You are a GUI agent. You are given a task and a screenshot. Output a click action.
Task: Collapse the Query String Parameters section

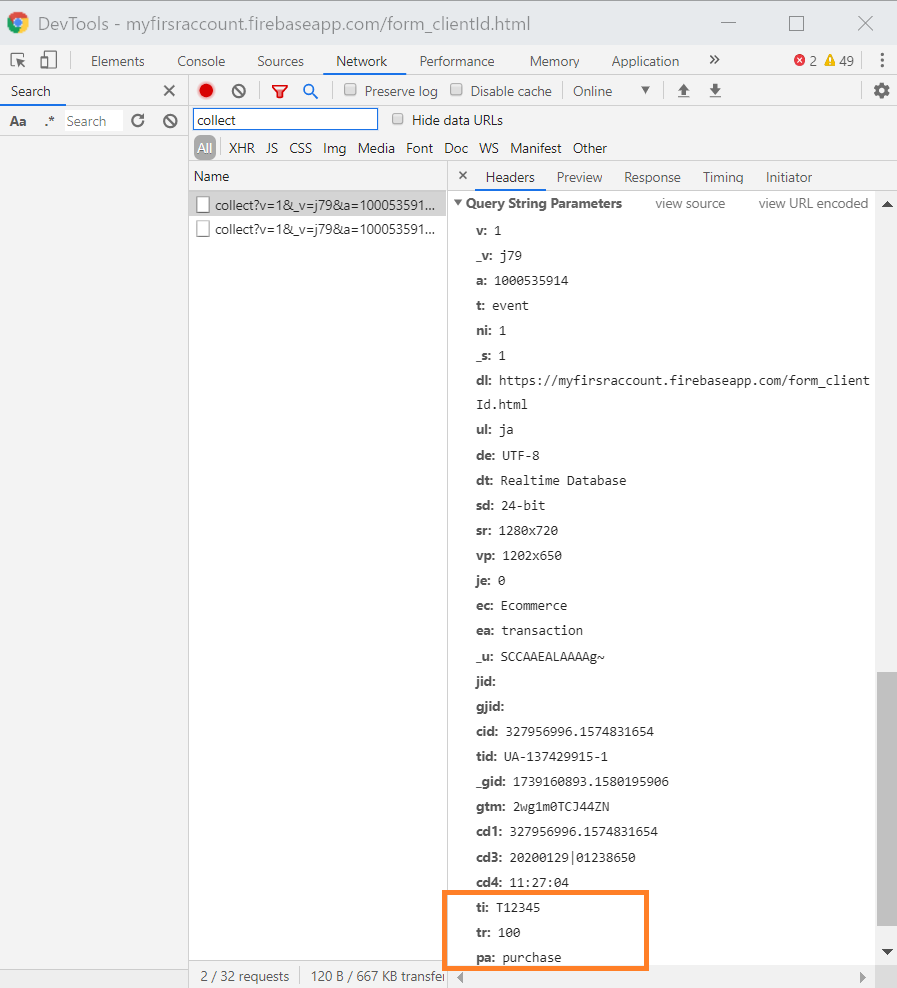pyautogui.click(x=459, y=203)
